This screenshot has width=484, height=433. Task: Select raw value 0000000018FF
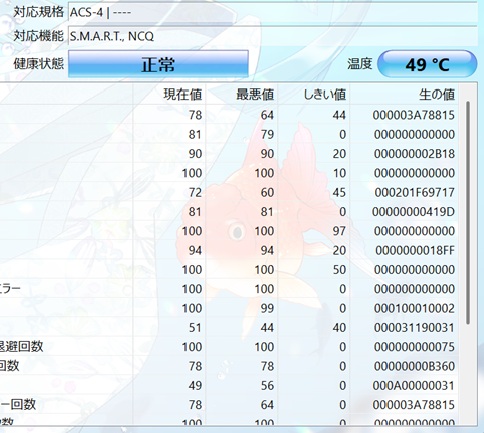pyautogui.click(x=415, y=250)
